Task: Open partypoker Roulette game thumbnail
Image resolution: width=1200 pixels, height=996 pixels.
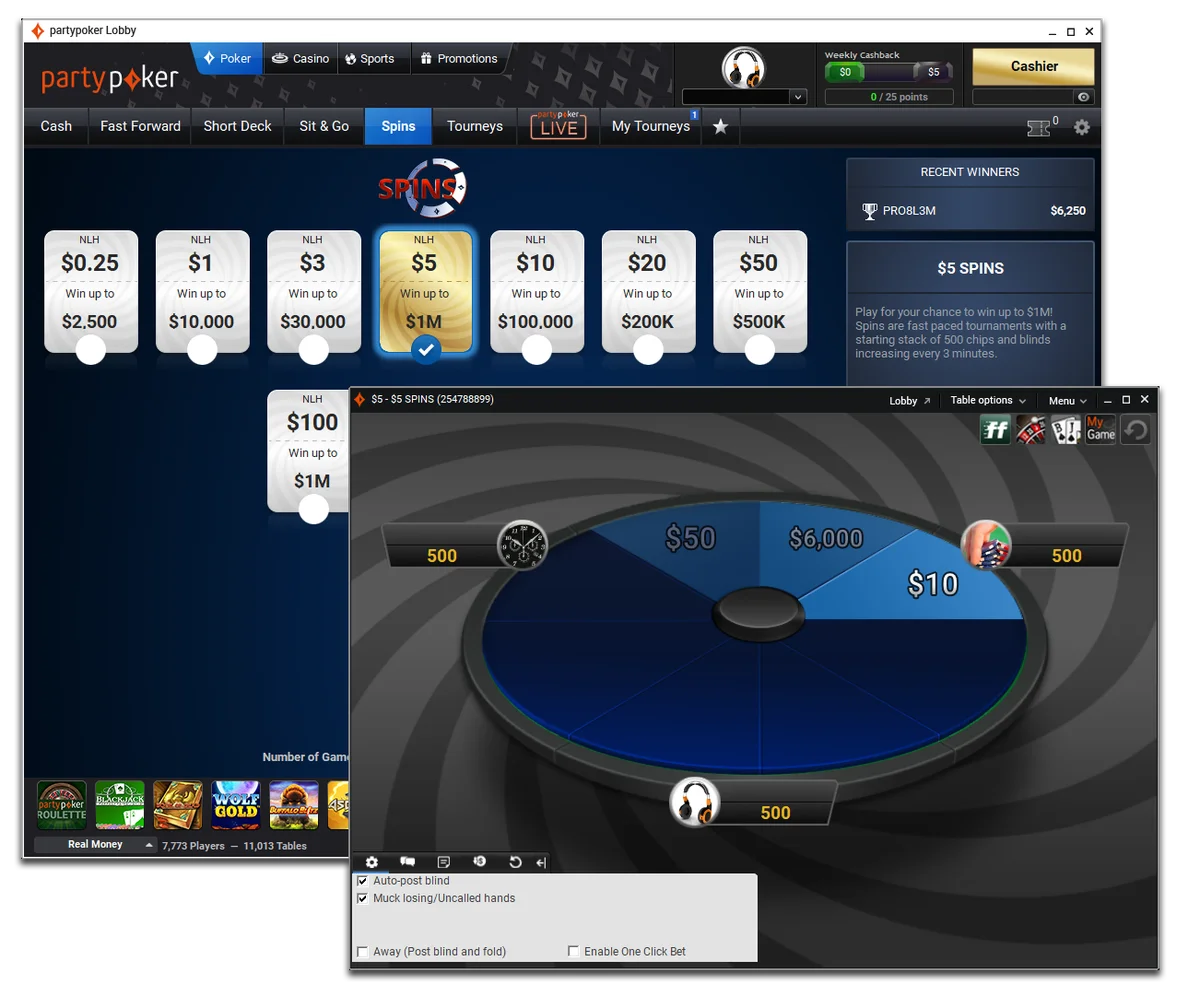Action: (62, 806)
